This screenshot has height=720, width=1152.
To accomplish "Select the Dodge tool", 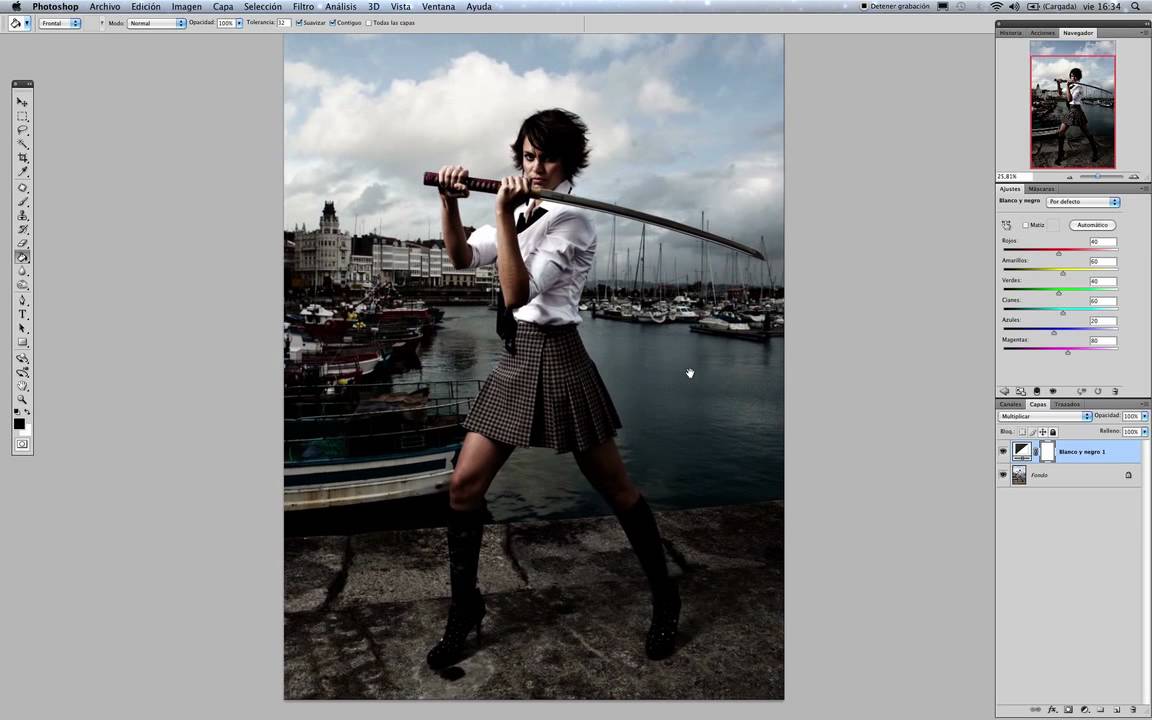I will pyautogui.click(x=22, y=285).
